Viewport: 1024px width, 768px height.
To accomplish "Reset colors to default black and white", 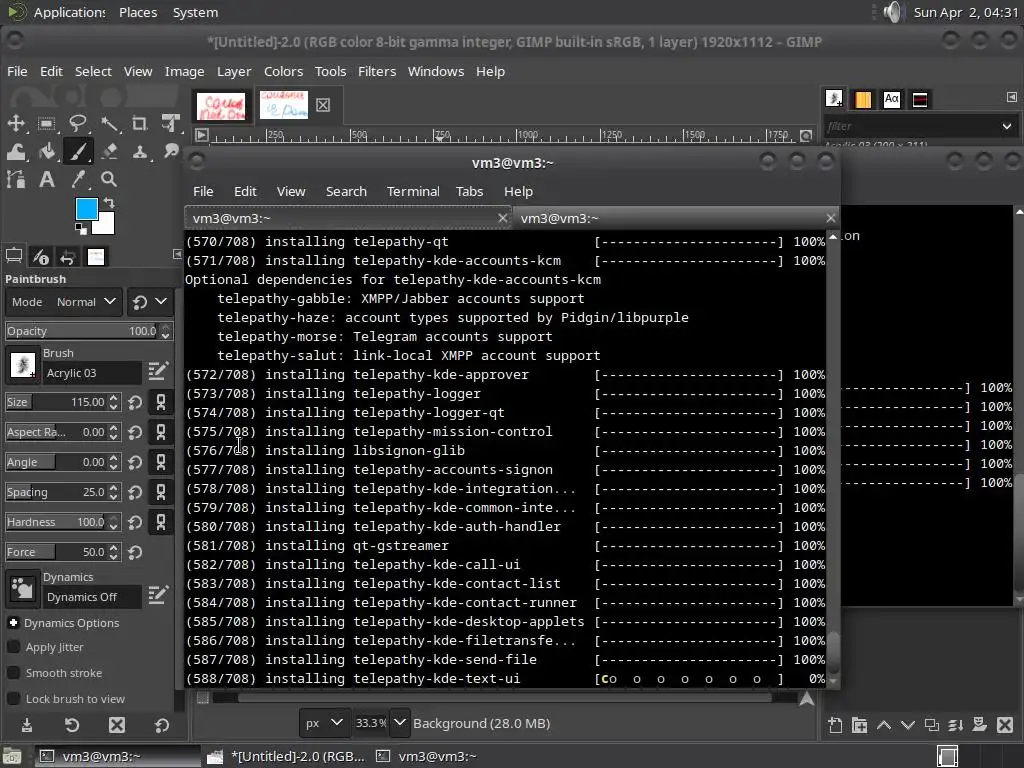I will tap(80, 229).
